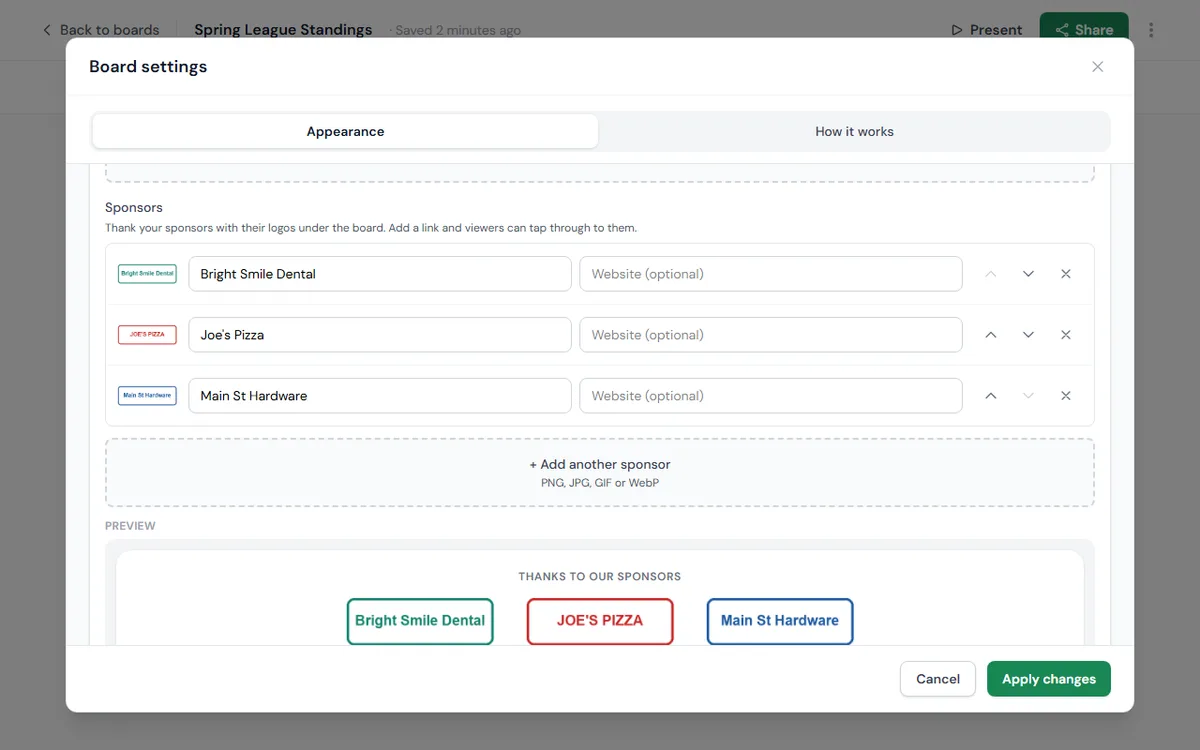
Task: Move Bright Smile Dental sponsor down
Action: (x=1028, y=274)
